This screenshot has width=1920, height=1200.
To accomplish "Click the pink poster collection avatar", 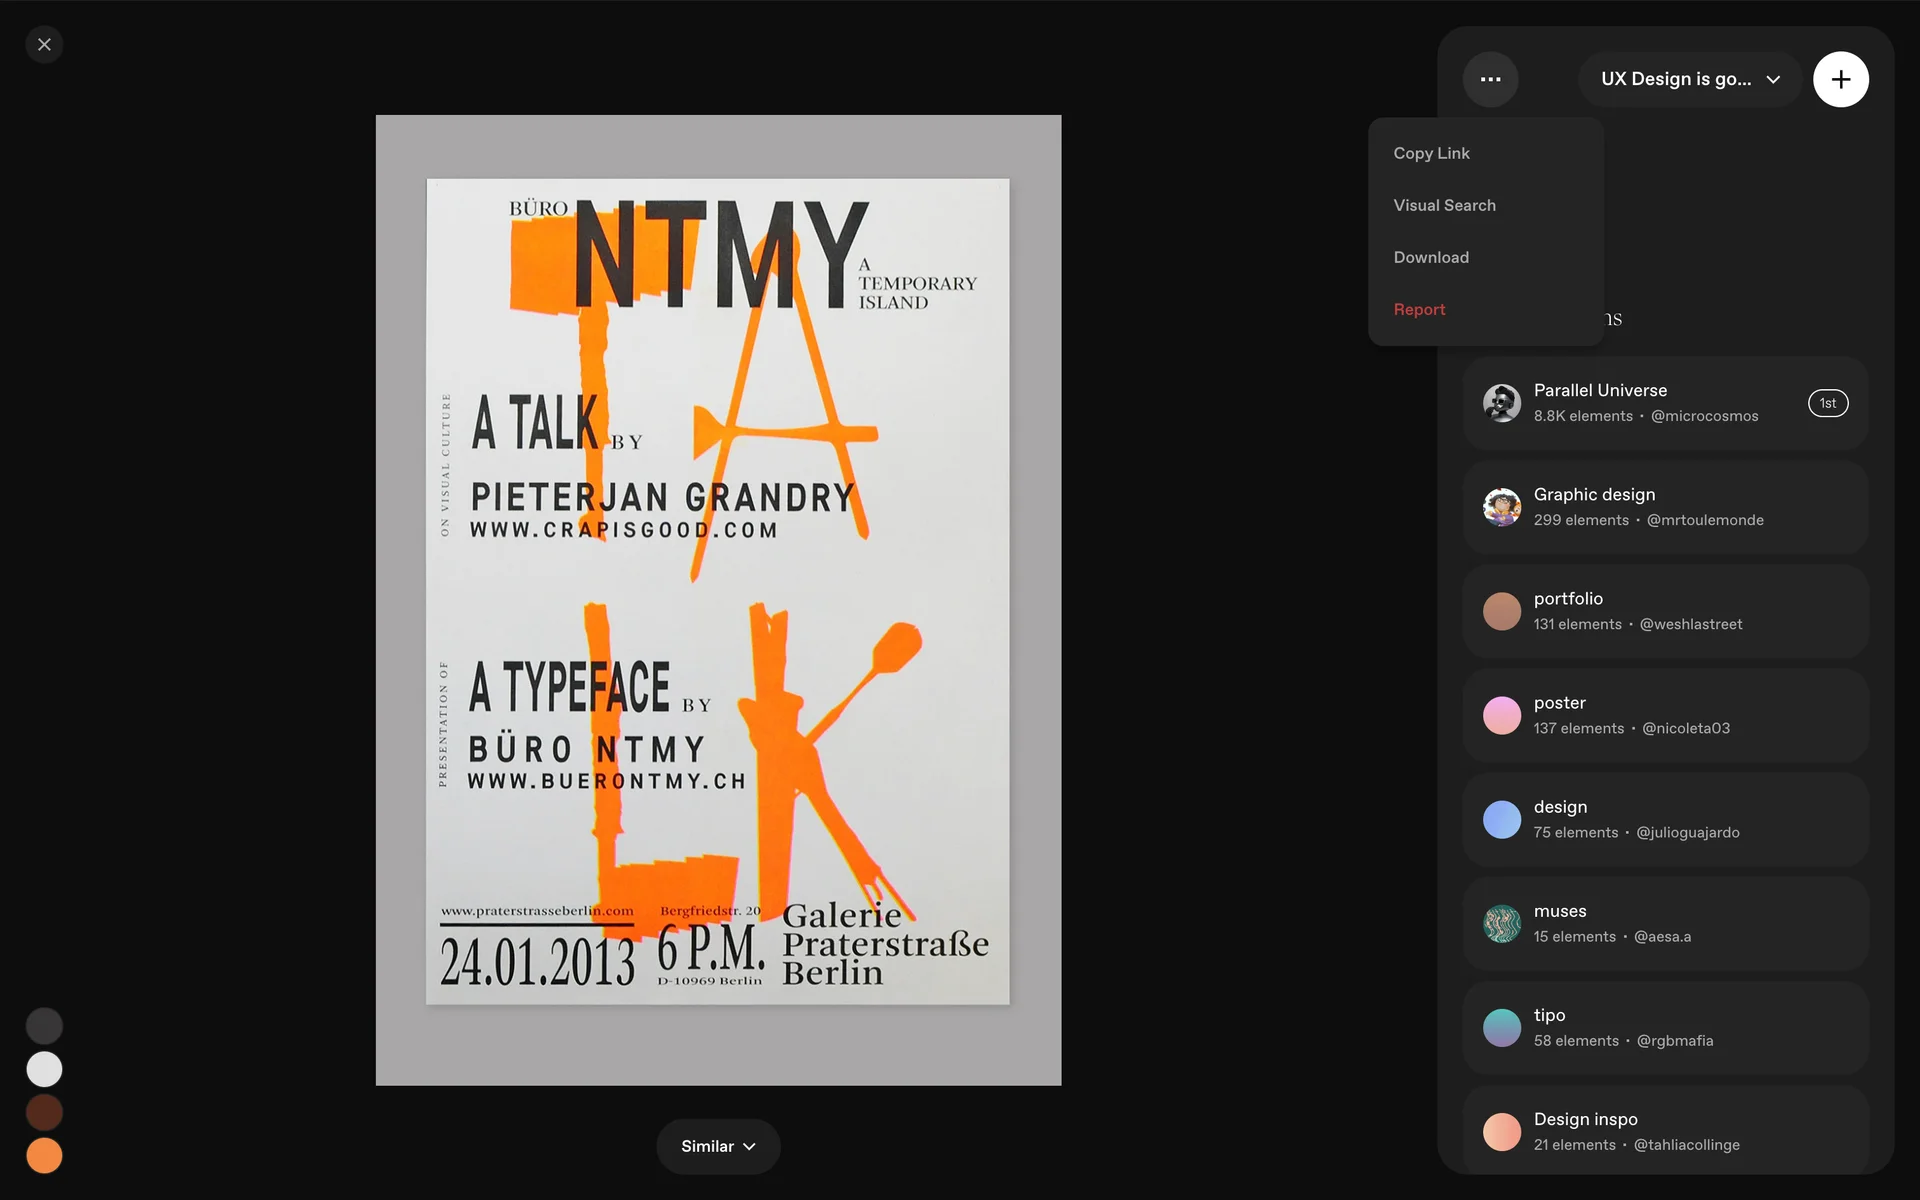I will (x=1501, y=715).
